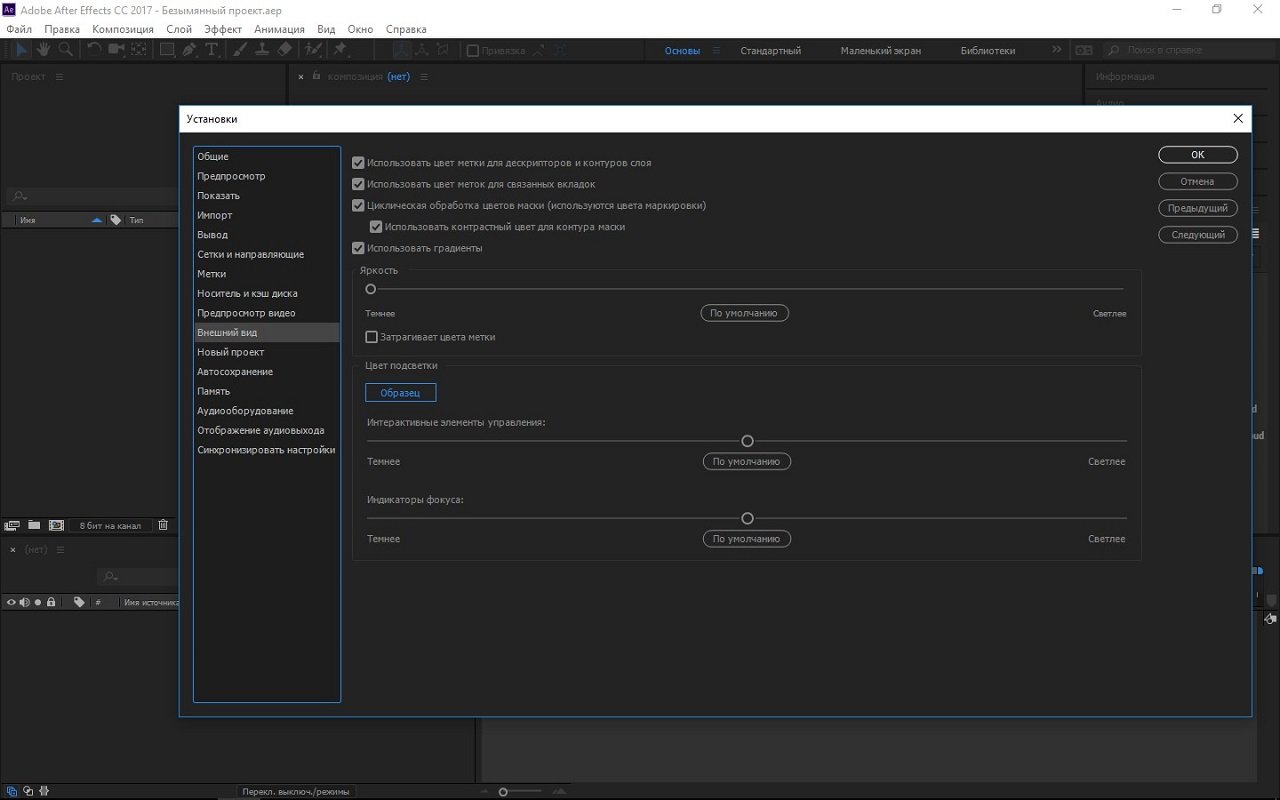
Task: Select the Pen tool
Action: pyautogui.click(x=189, y=49)
